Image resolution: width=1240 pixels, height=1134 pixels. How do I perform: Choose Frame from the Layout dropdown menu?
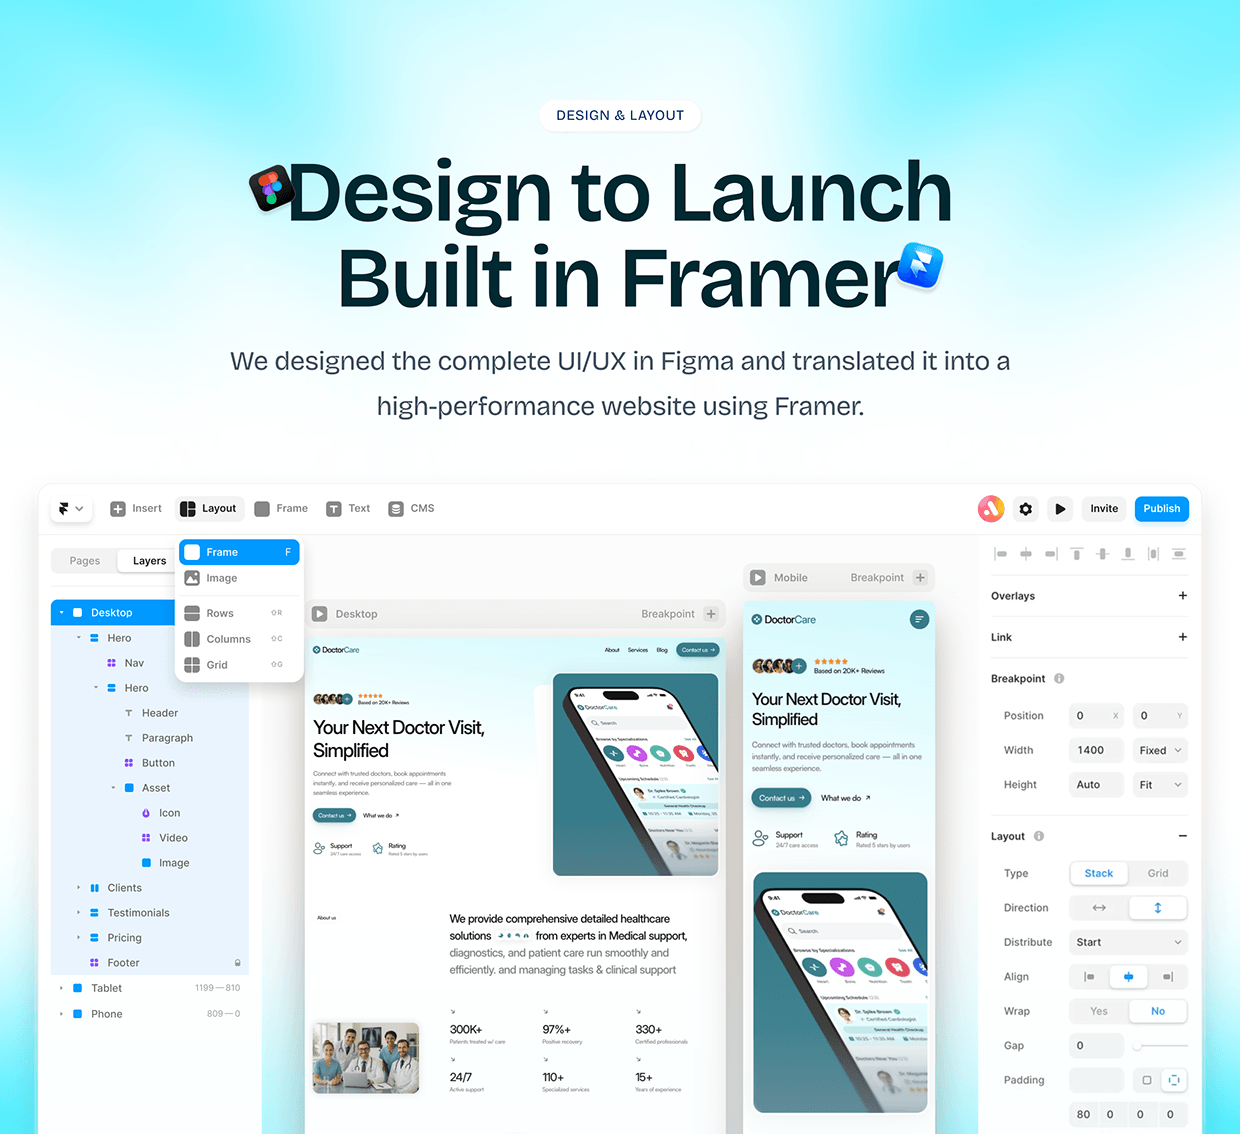[x=240, y=552]
